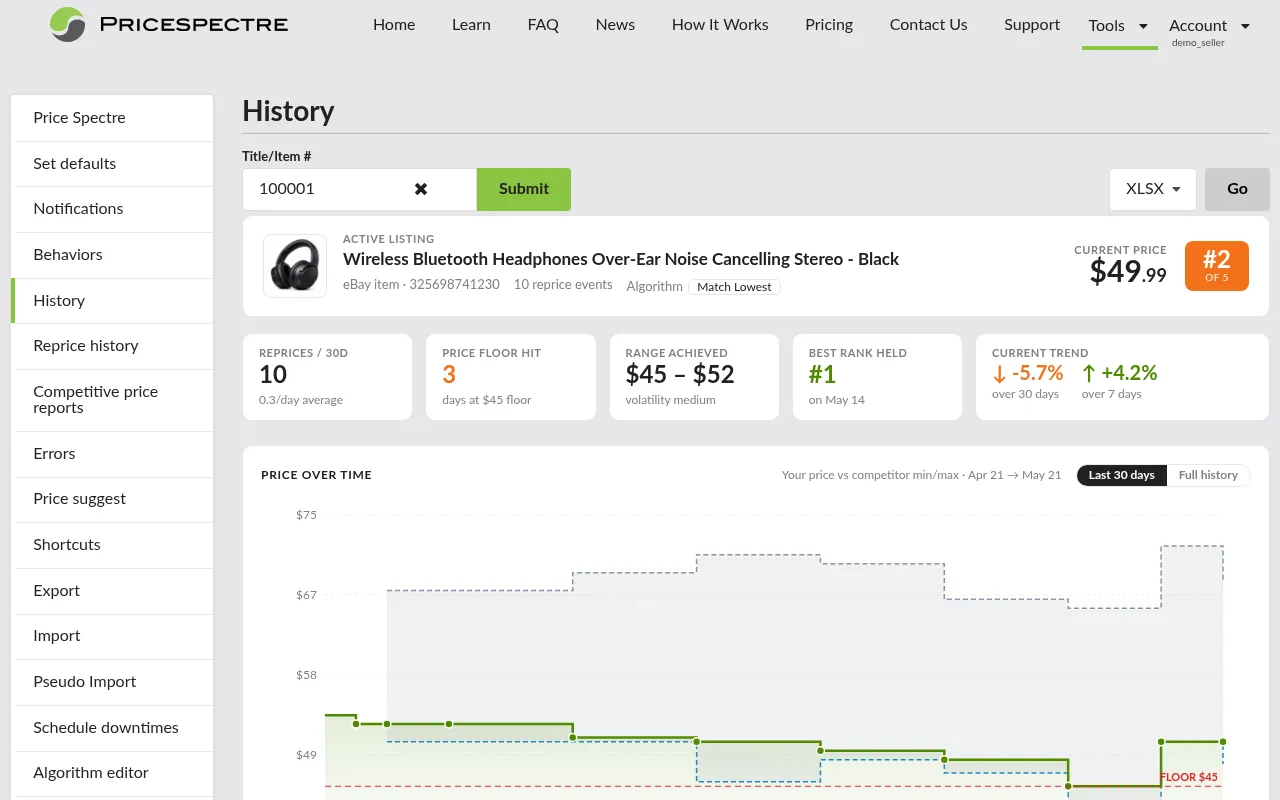The image size is (1280, 800).
Task: Click the Range Achieved $45 – $52 card
Action: click(694, 377)
